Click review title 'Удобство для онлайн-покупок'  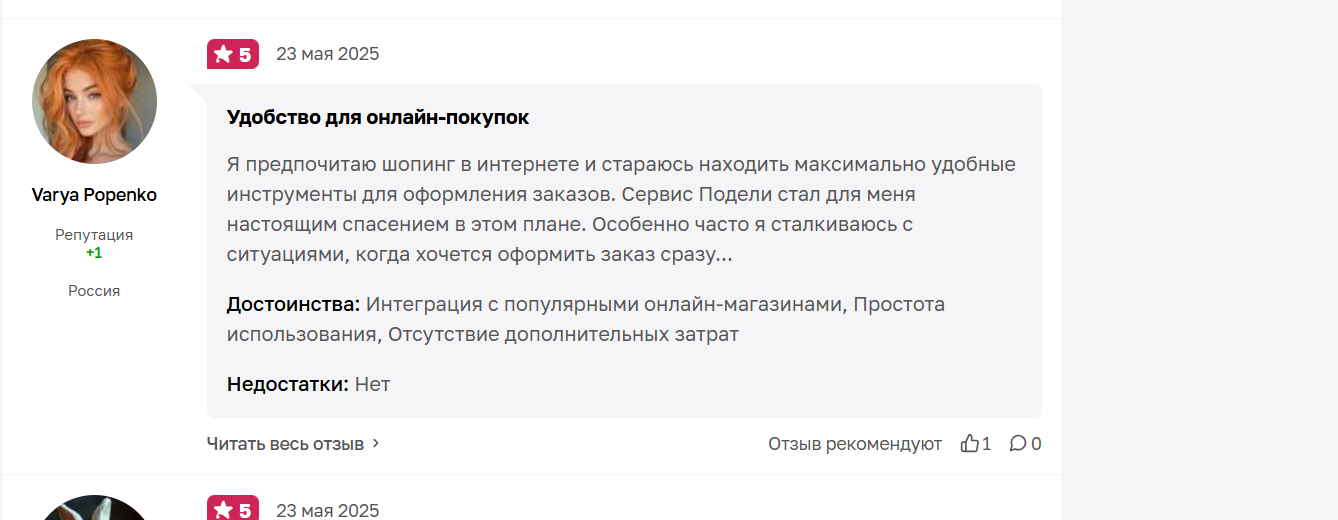pos(378,117)
